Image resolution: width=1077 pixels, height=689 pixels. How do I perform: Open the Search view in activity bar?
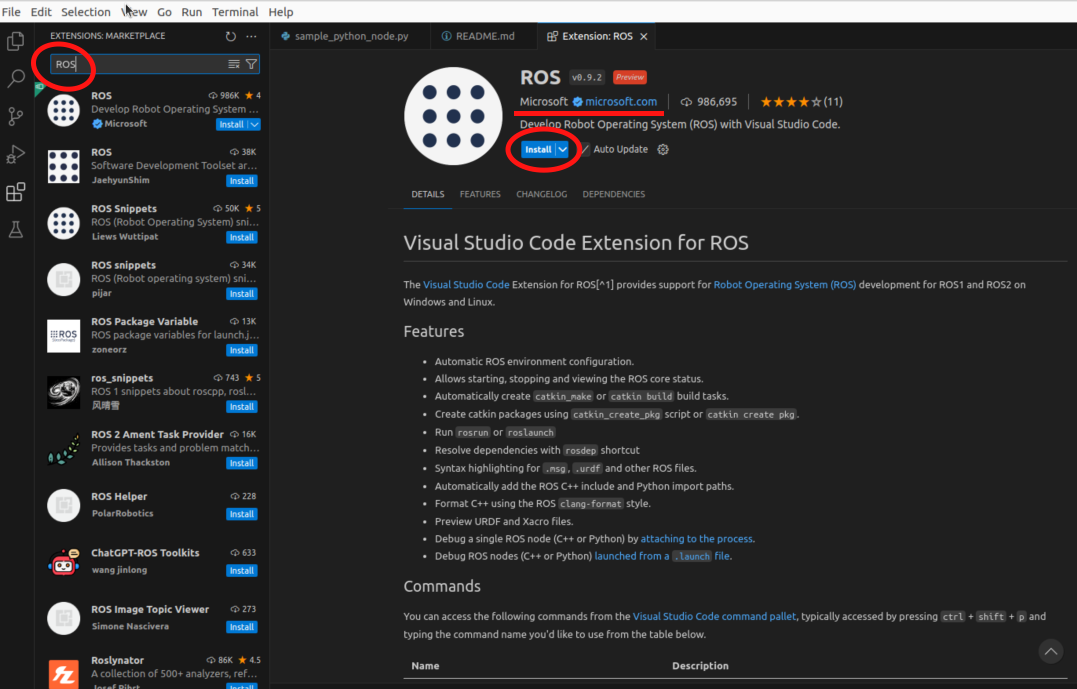pos(15,78)
